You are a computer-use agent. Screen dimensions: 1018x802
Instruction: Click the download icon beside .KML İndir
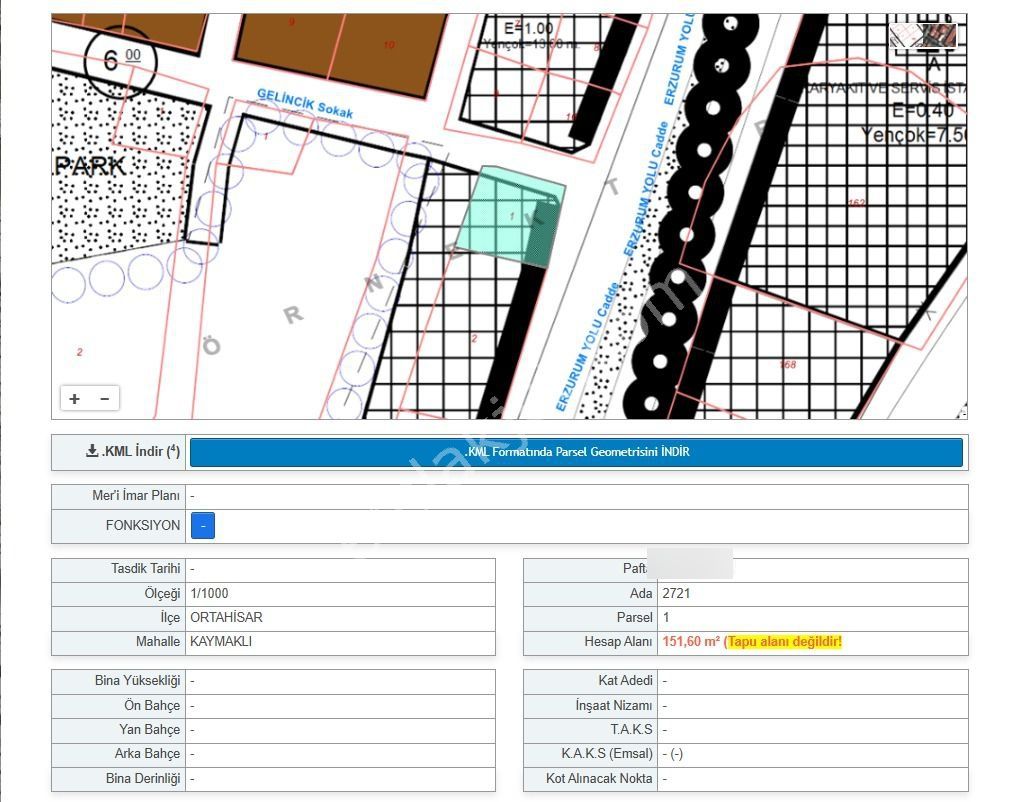click(92, 451)
